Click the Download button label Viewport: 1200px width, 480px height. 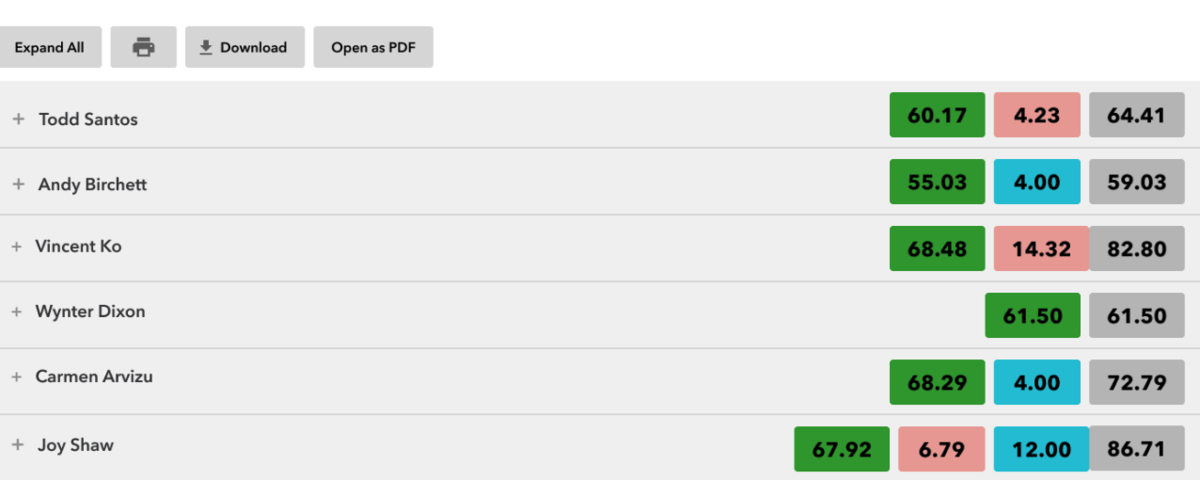[x=253, y=47]
